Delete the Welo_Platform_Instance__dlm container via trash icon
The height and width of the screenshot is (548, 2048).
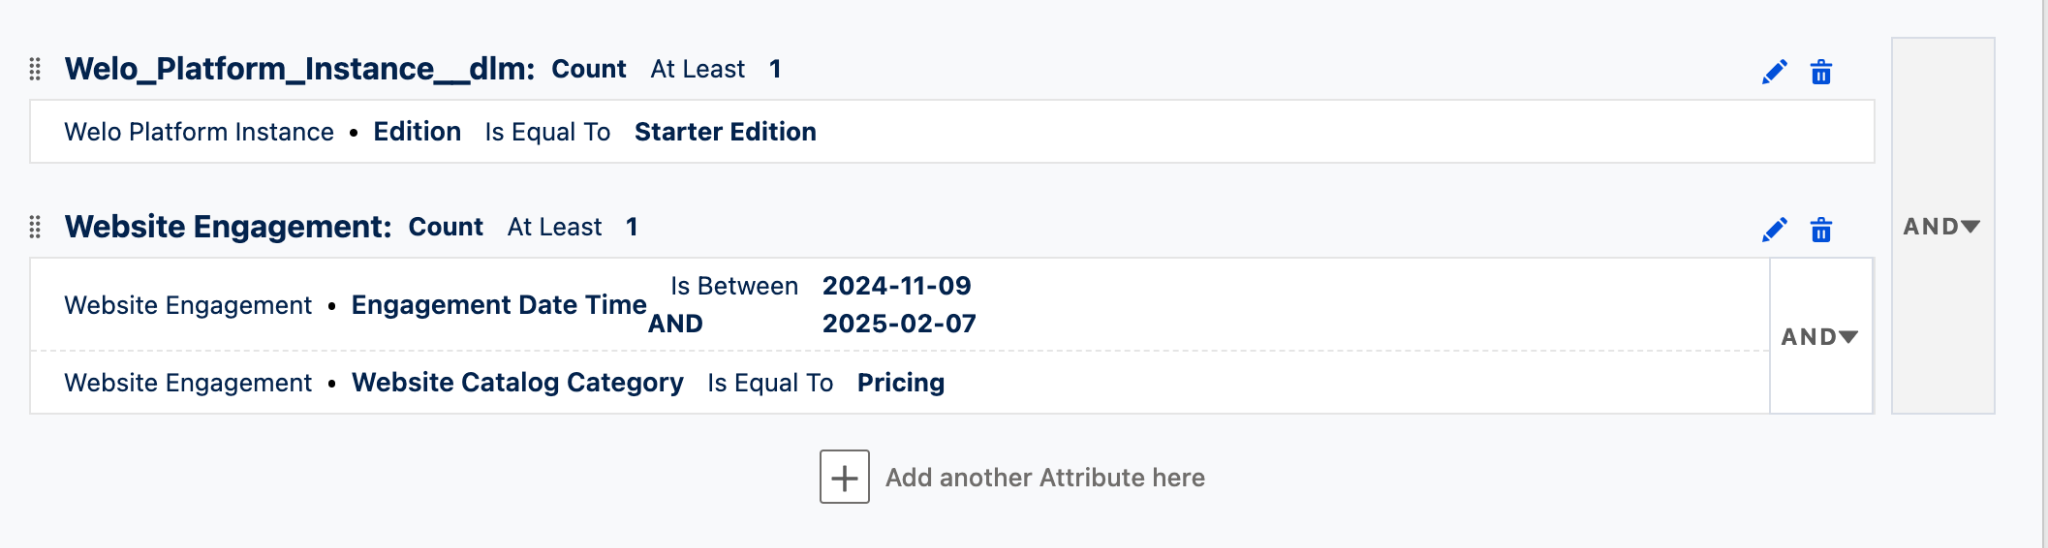pyautogui.click(x=1821, y=72)
